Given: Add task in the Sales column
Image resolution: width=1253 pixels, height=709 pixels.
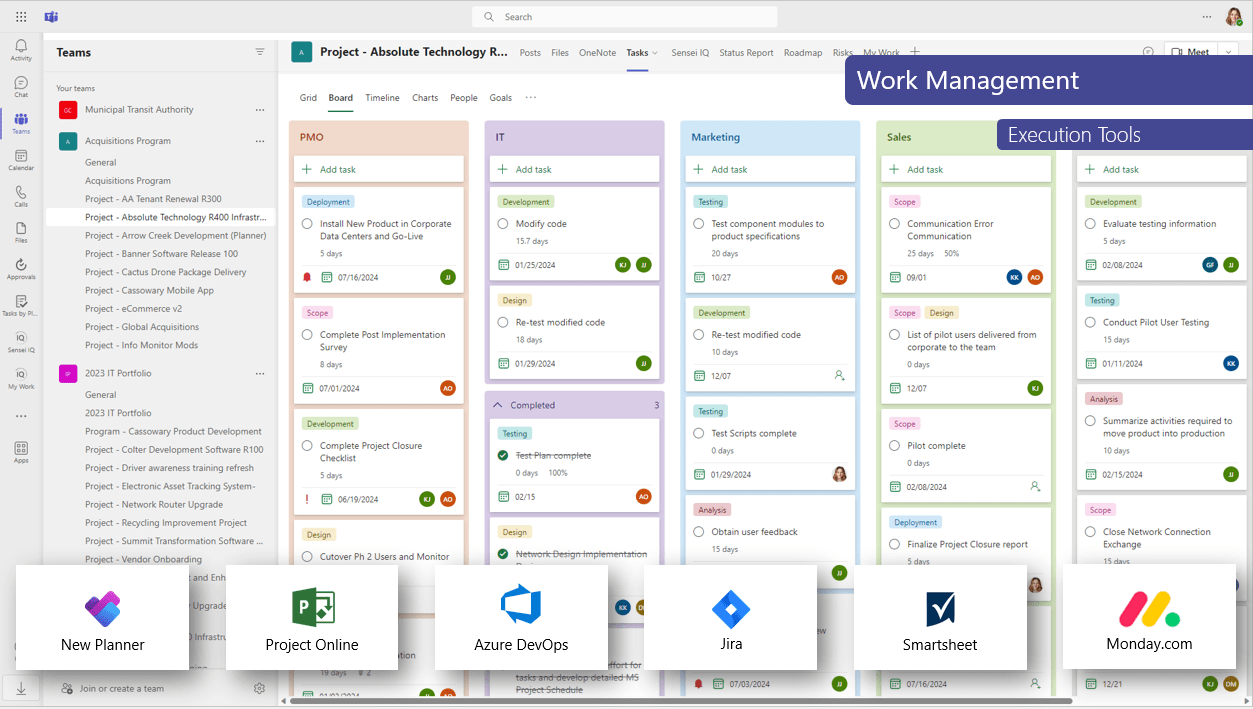Looking at the screenshot, I should point(966,169).
